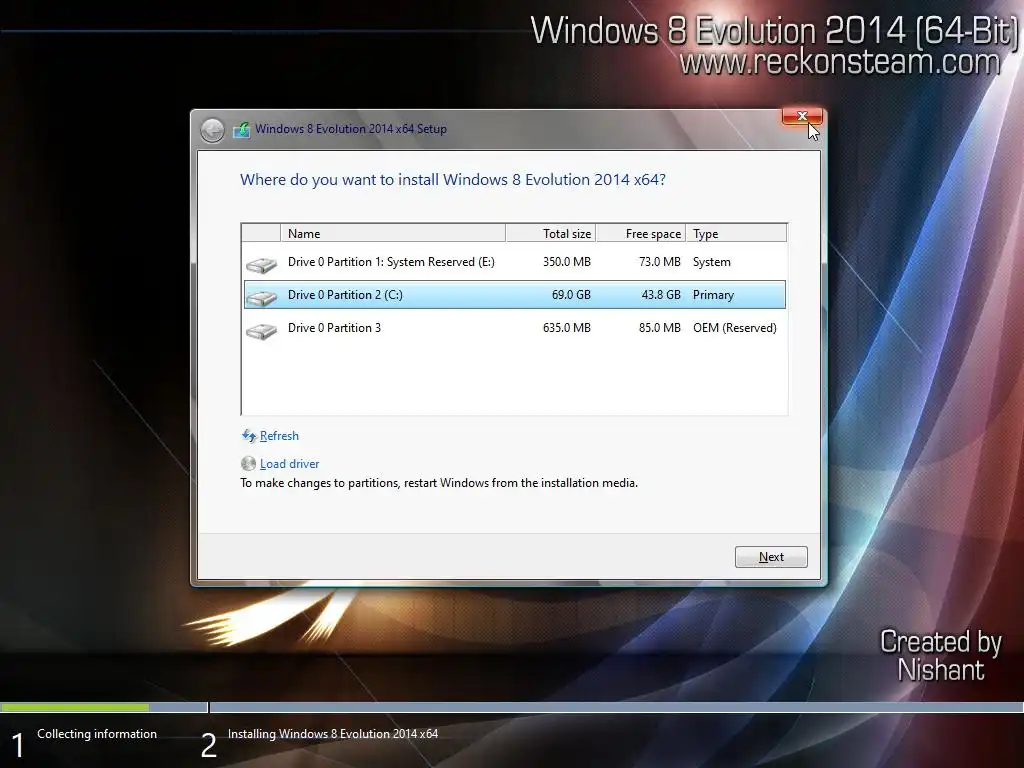Click the Installing Windows 8 Evolution 2014 x64 step label
1024x768 pixels.
(332, 734)
